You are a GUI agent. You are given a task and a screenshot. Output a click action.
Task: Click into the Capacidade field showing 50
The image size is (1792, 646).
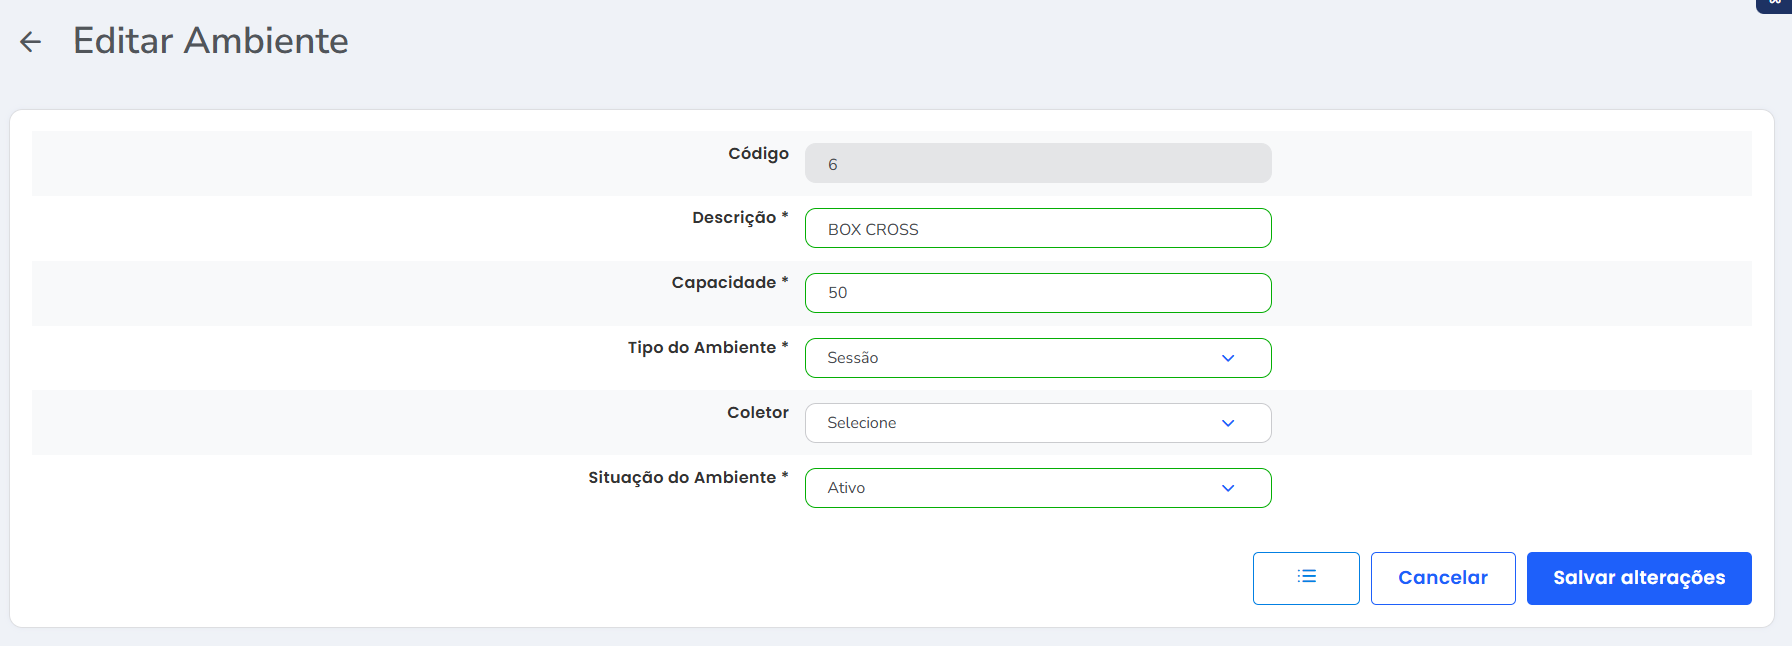[x=1037, y=293]
